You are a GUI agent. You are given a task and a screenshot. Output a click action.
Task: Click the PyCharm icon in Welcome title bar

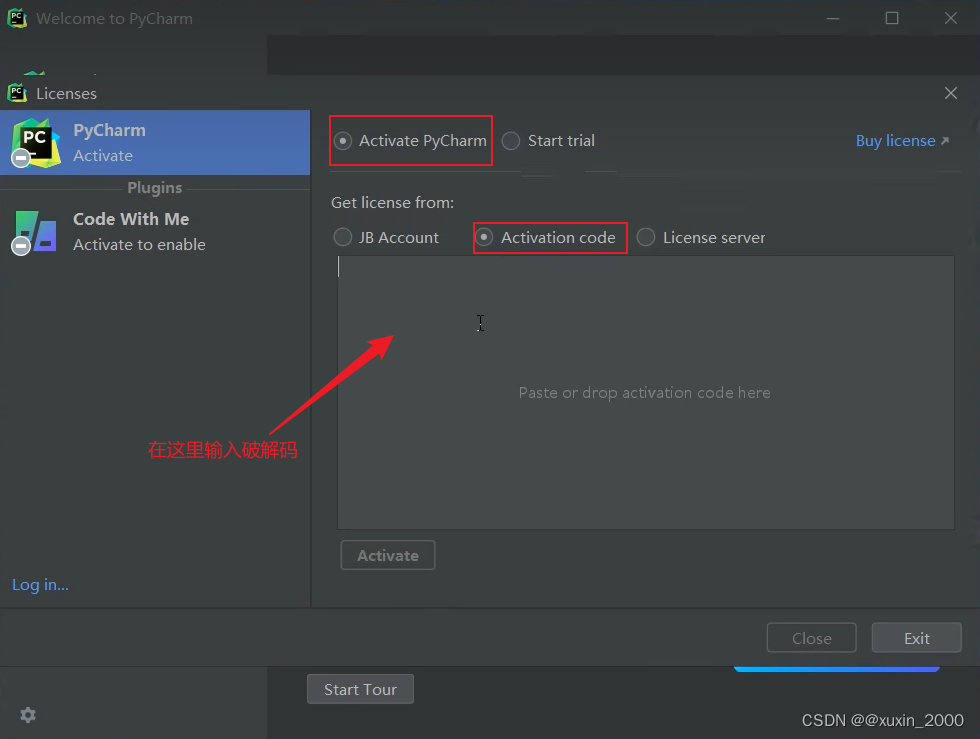[x=17, y=18]
